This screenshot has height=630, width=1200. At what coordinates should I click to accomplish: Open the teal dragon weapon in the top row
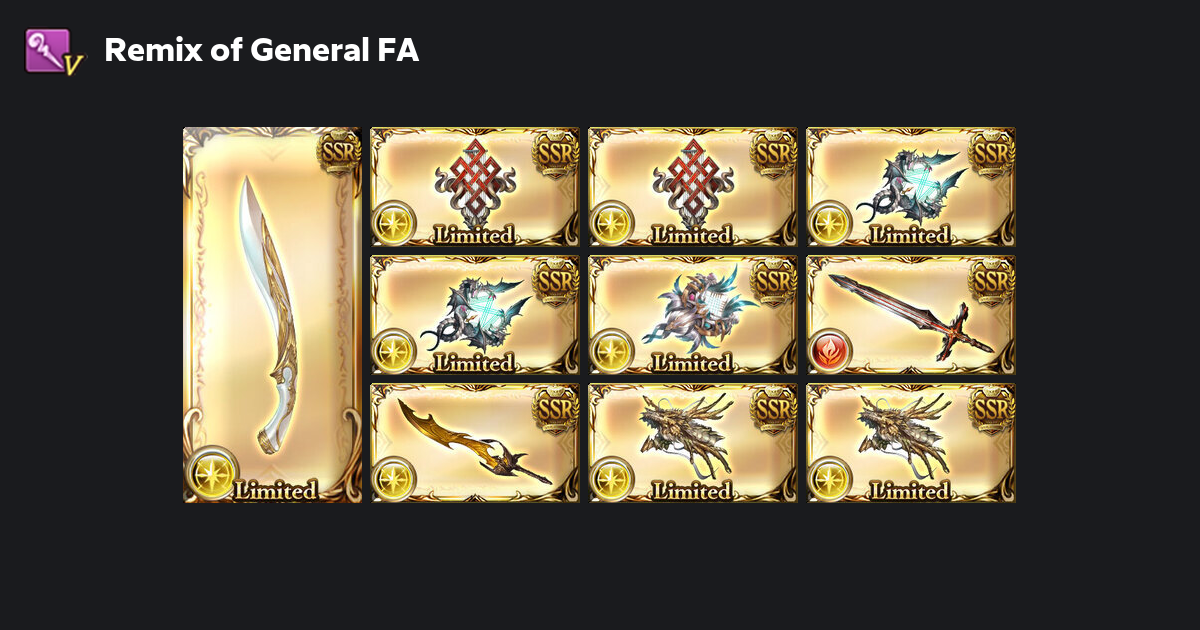point(911,187)
